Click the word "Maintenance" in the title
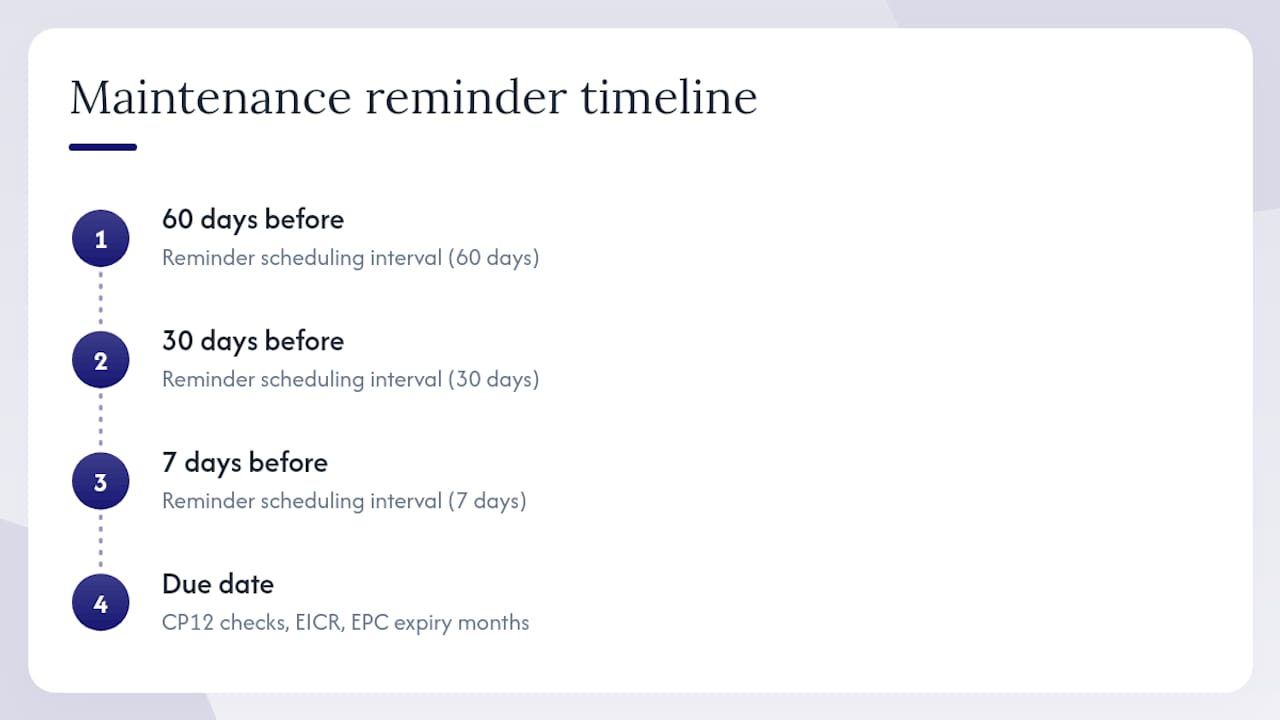 tap(211, 98)
